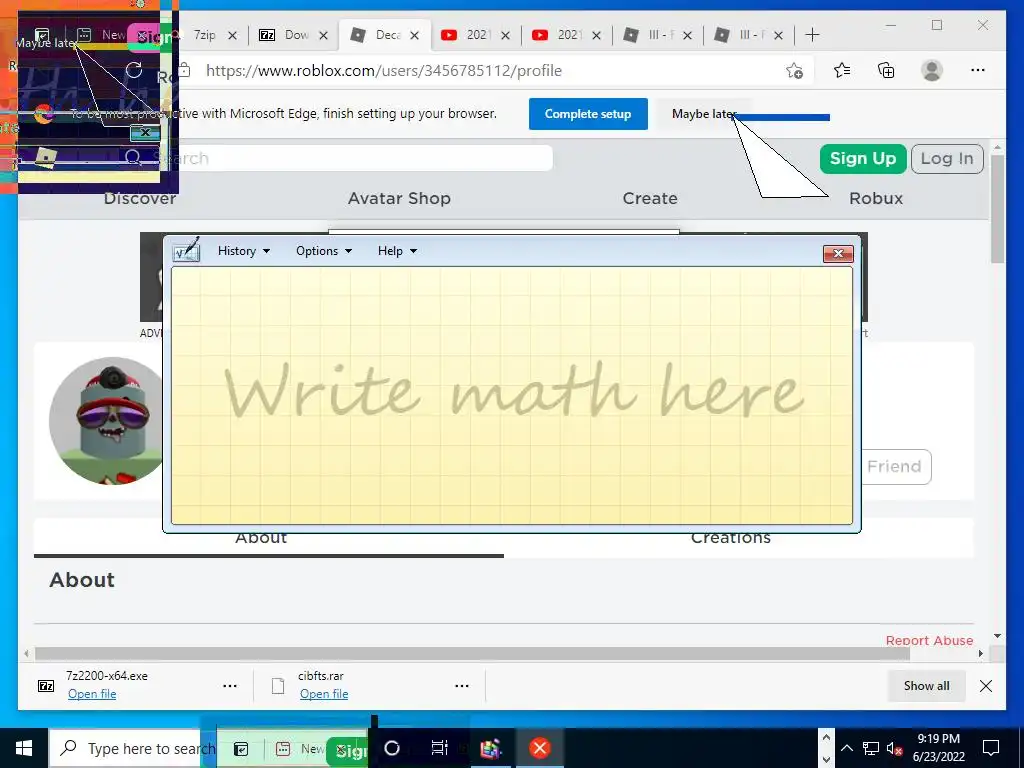Open a new tab with plus button
This screenshot has width=1024, height=768.
point(812,35)
